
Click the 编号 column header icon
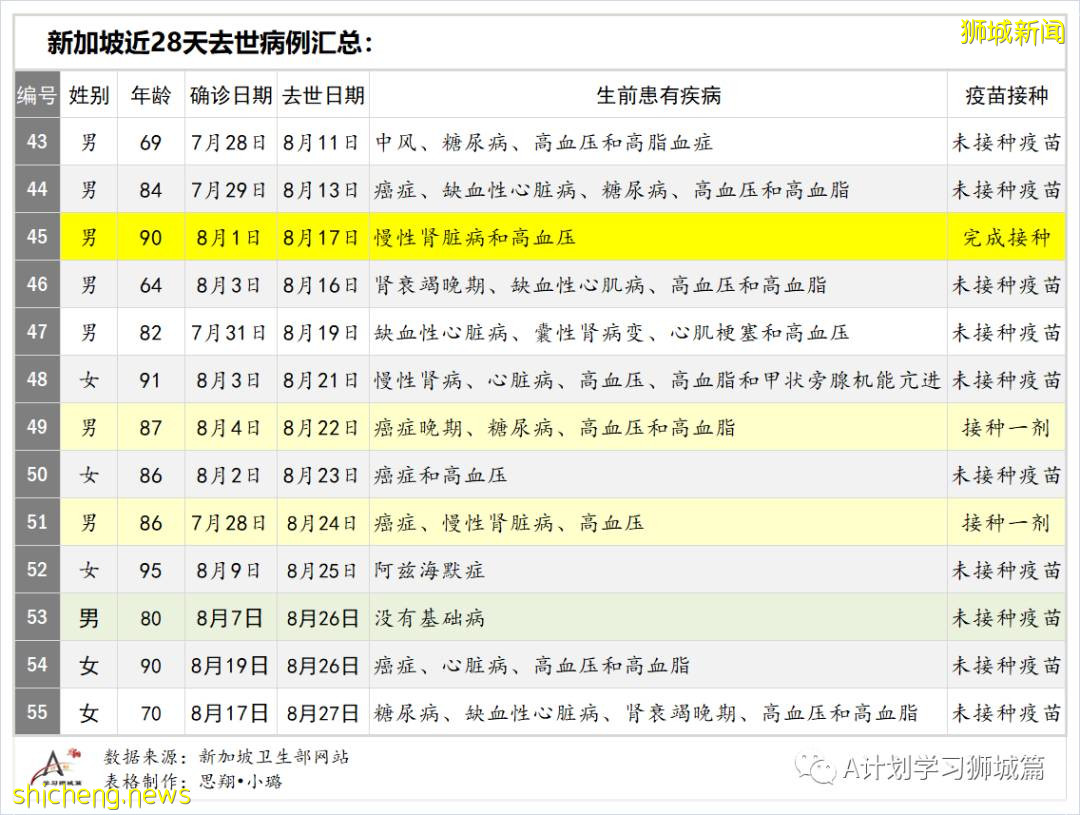(35, 95)
